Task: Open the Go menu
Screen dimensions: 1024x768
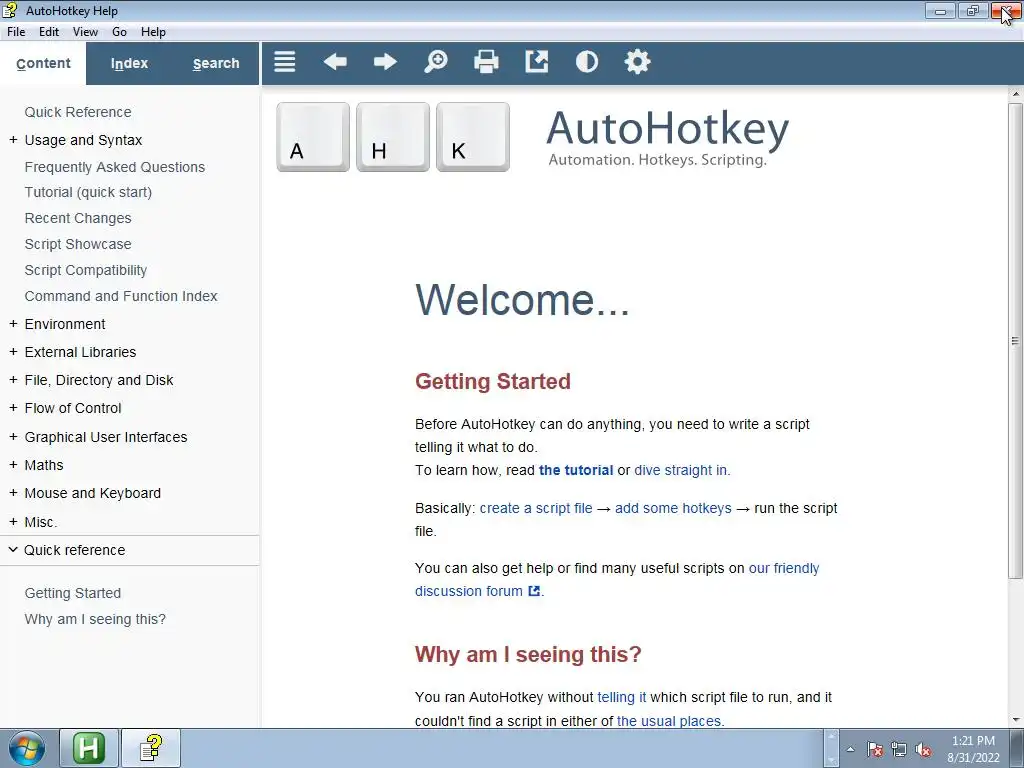Action: tap(119, 32)
